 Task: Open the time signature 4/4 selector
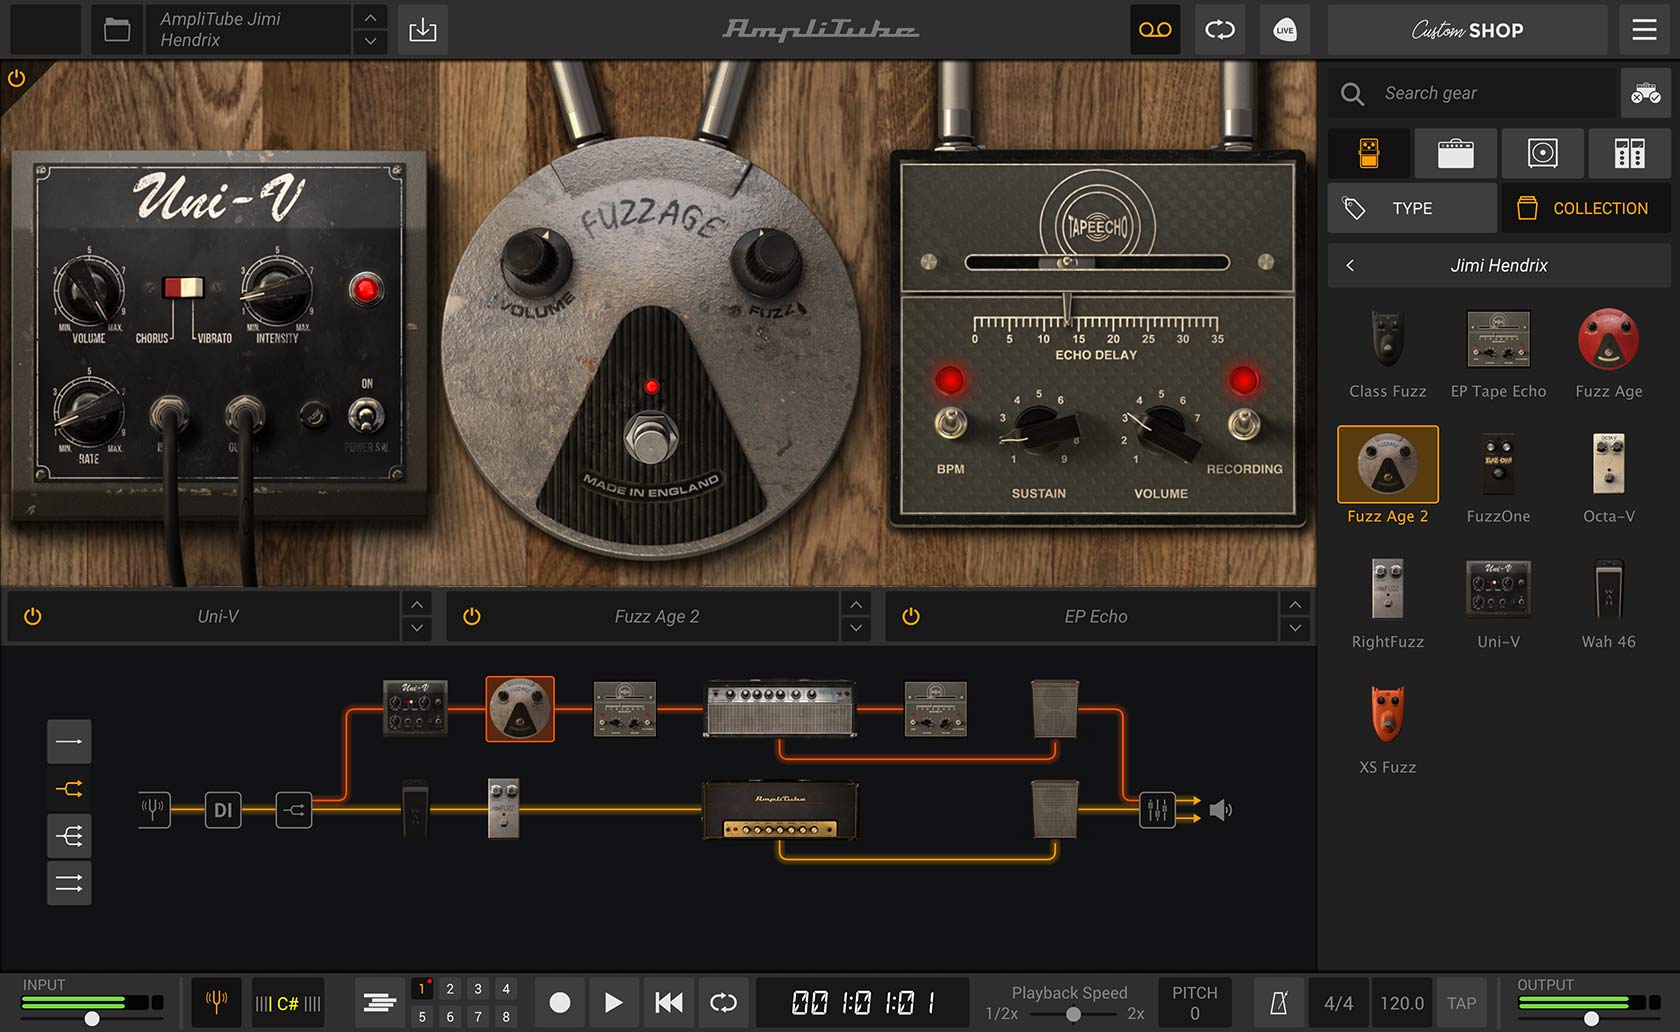click(1338, 1003)
